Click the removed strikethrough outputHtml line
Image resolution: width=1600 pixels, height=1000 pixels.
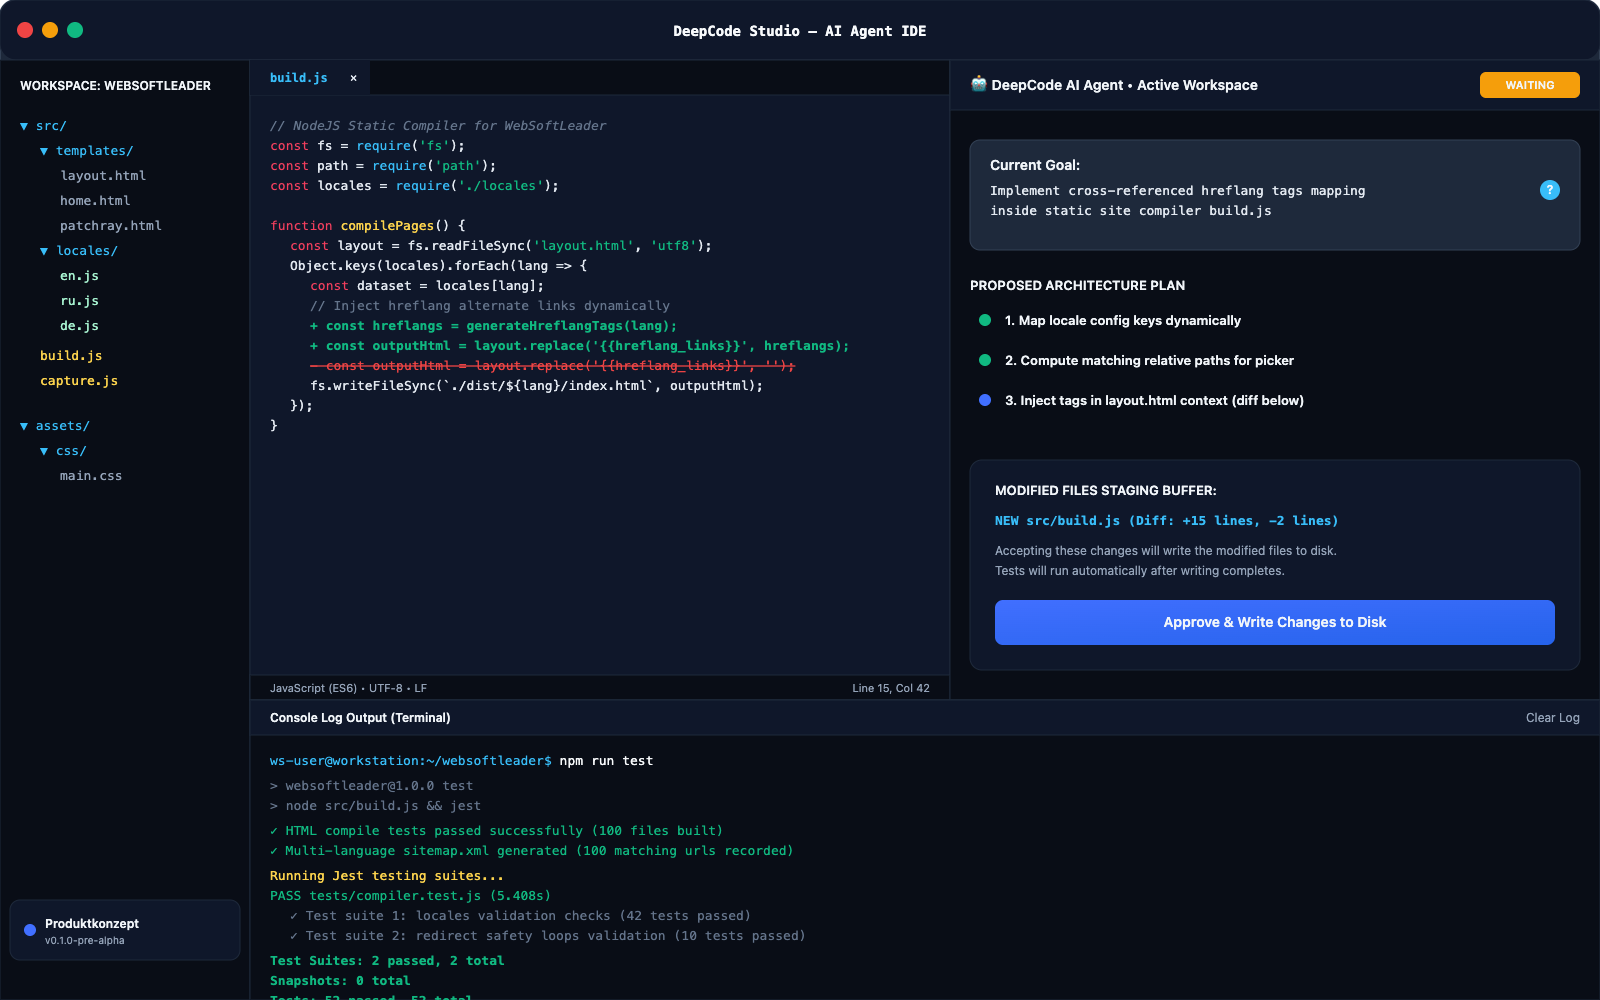click(x=552, y=366)
